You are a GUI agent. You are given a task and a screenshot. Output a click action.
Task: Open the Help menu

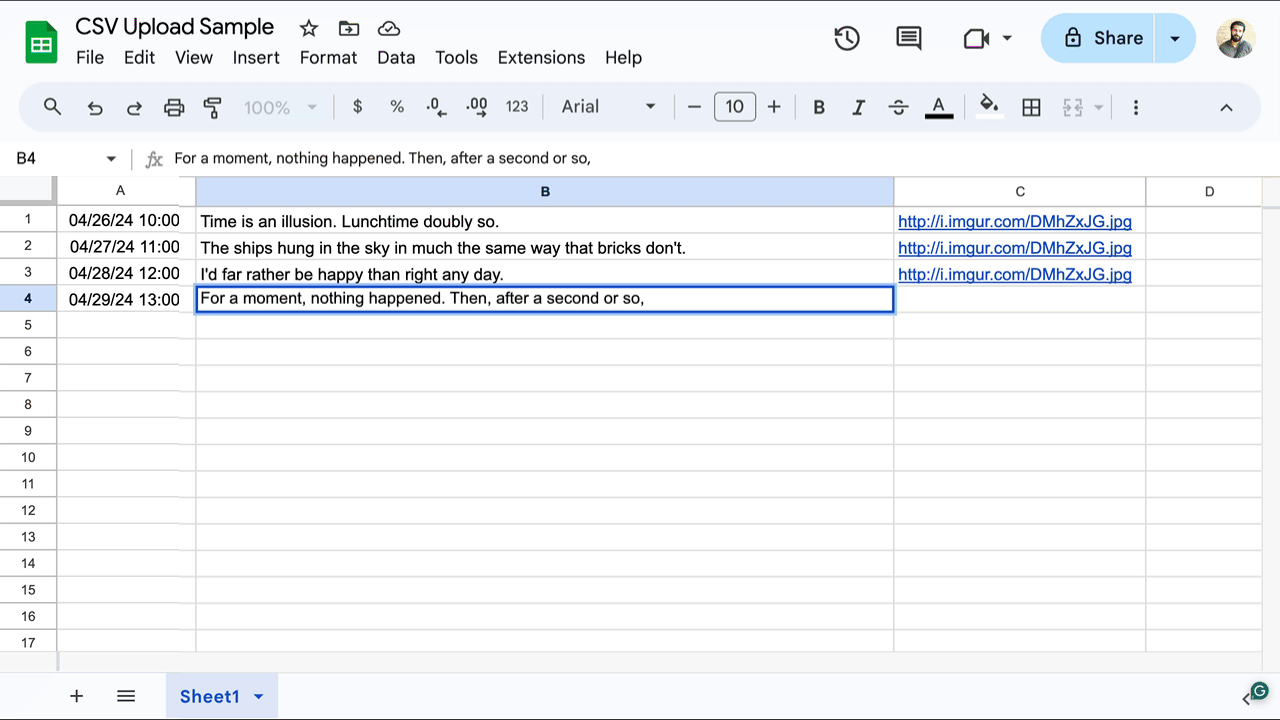pyautogui.click(x=623, y=58)
